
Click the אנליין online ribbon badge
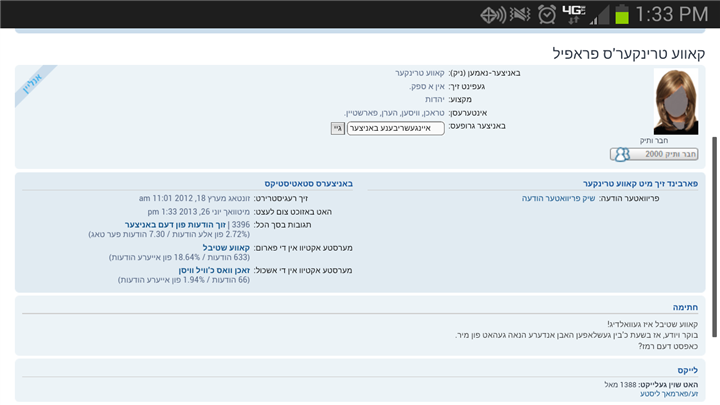pyautogui.click(x=34, y=84)
